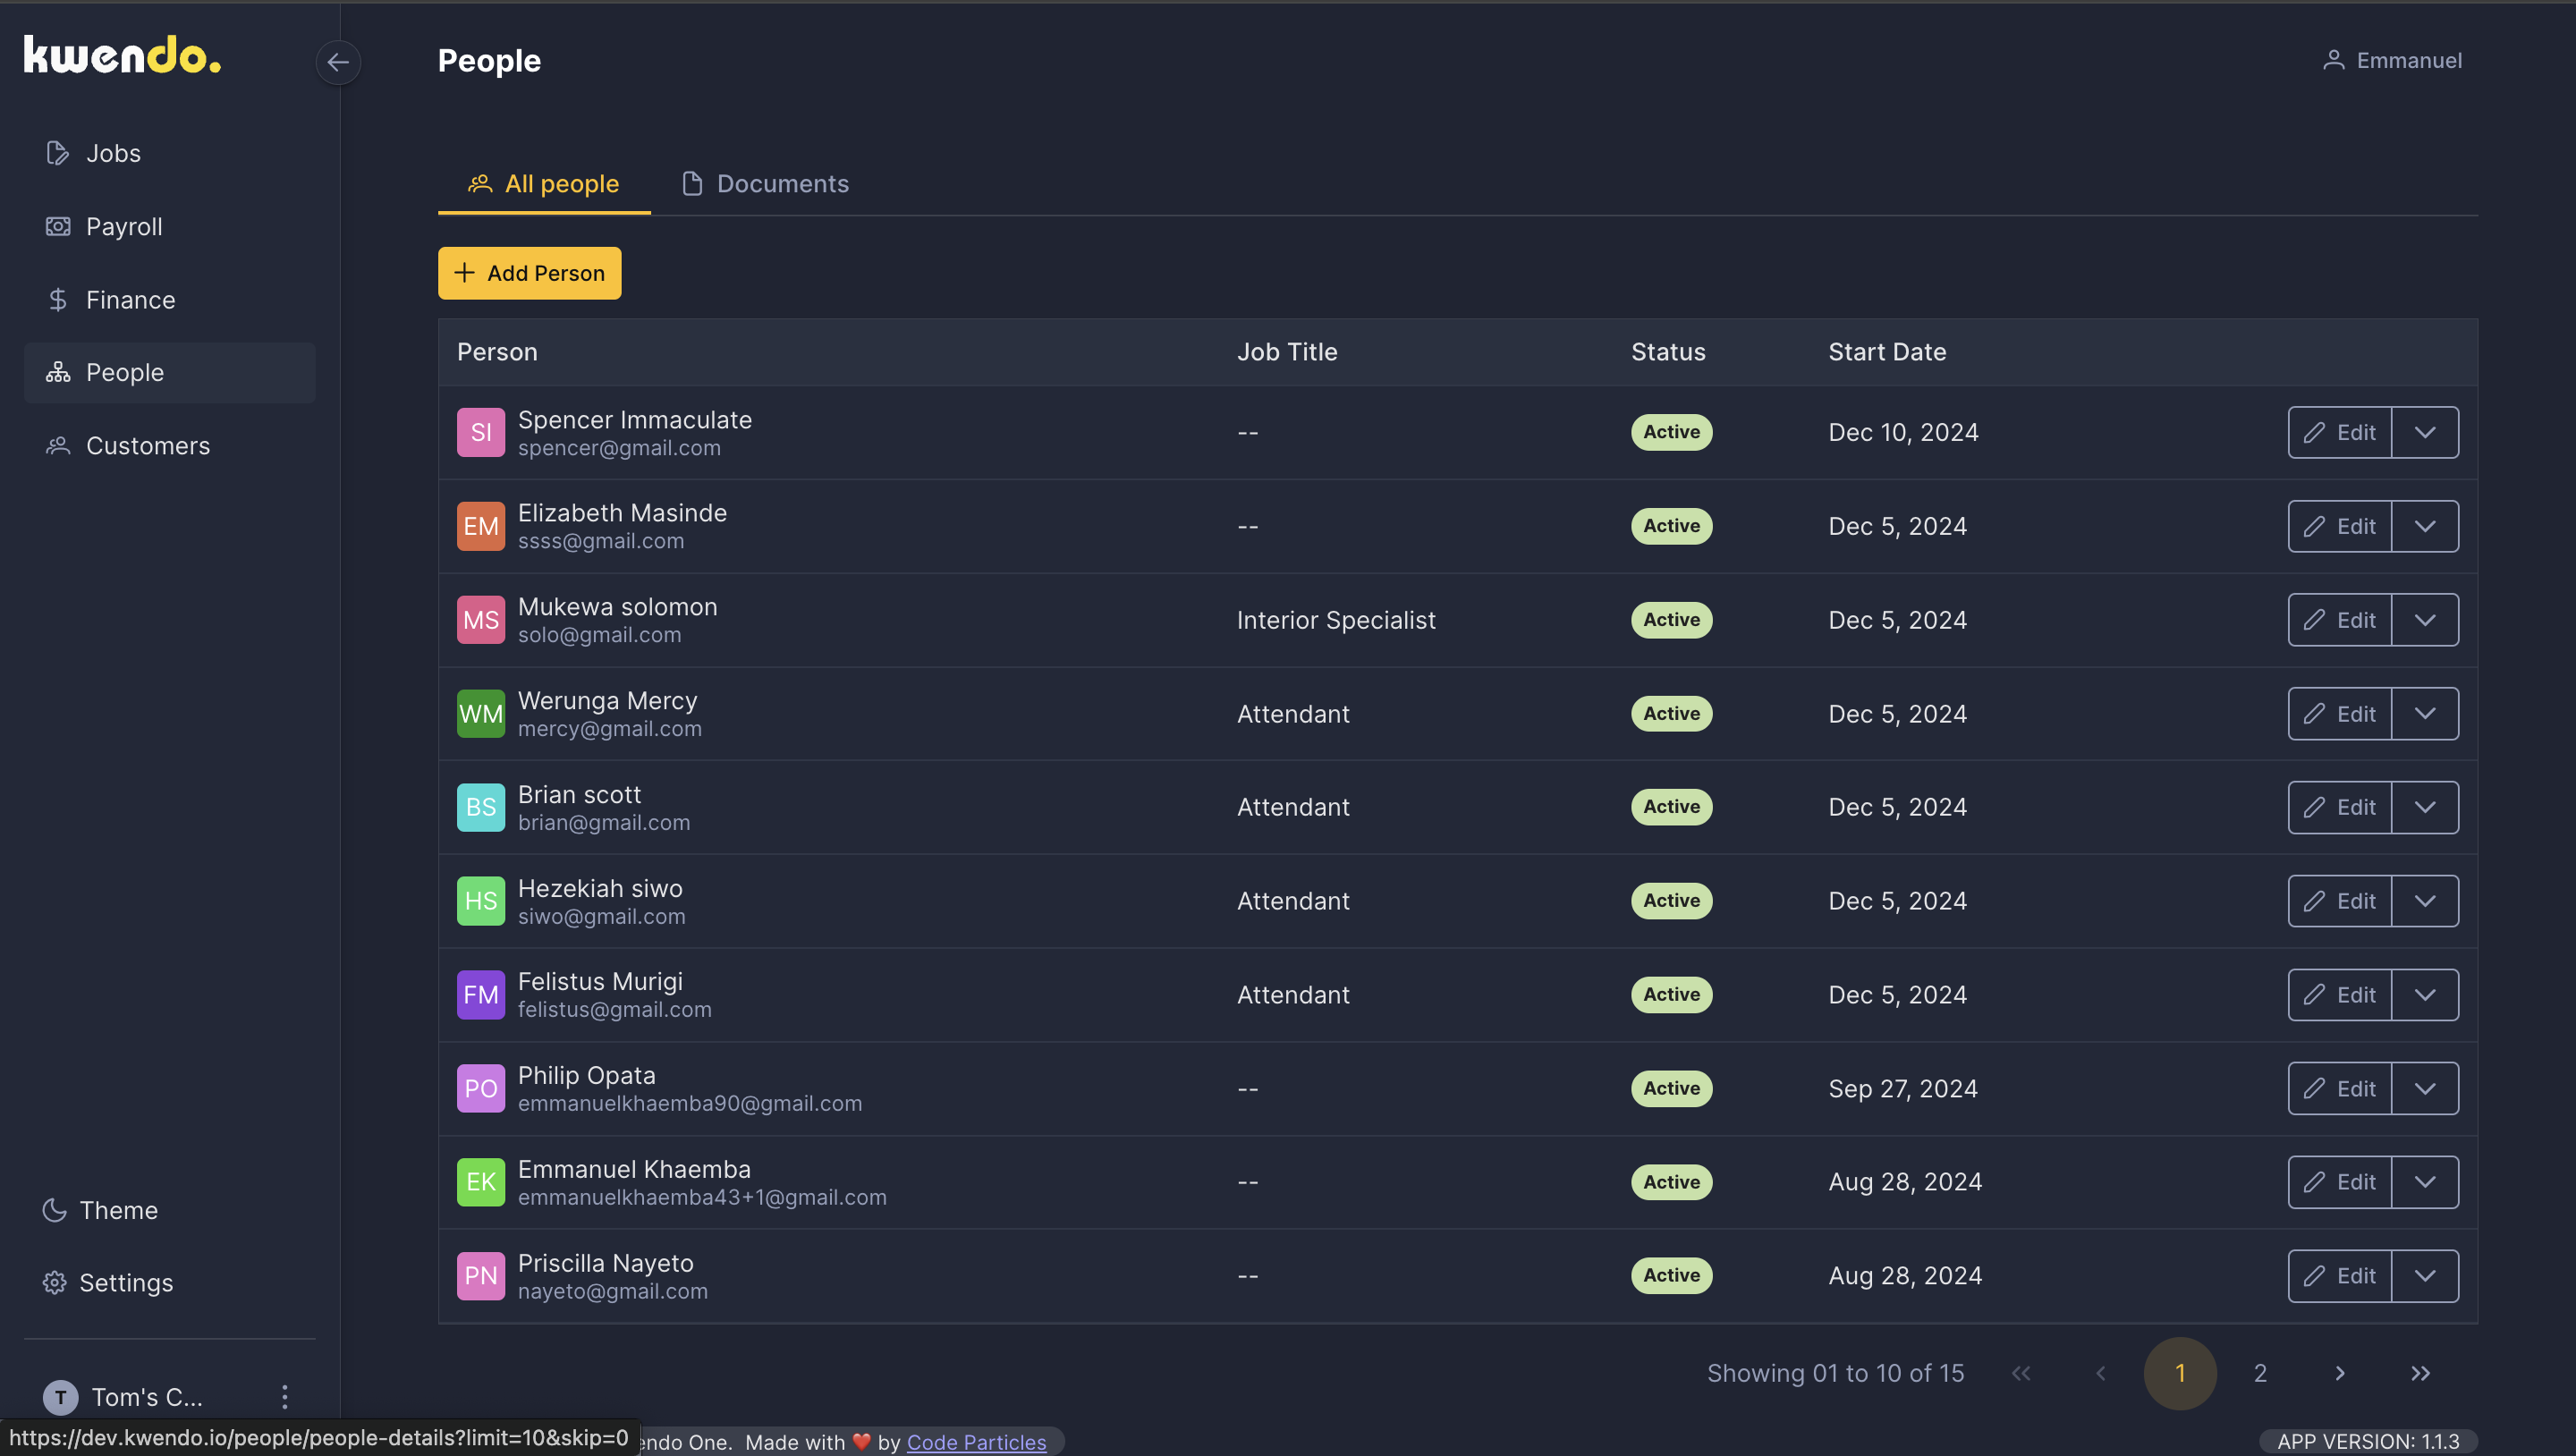Go to page 2
Viewport: 2576px width, 1456px height.
2260,1374
